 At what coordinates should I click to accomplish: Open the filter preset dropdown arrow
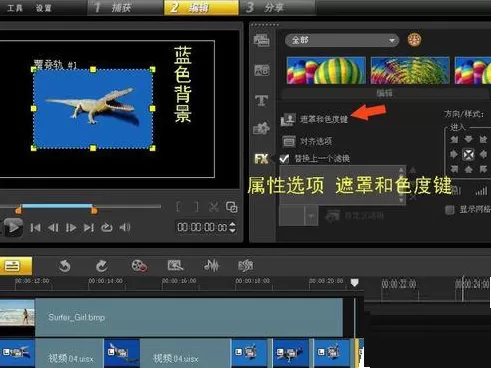(x=311, y=216)
